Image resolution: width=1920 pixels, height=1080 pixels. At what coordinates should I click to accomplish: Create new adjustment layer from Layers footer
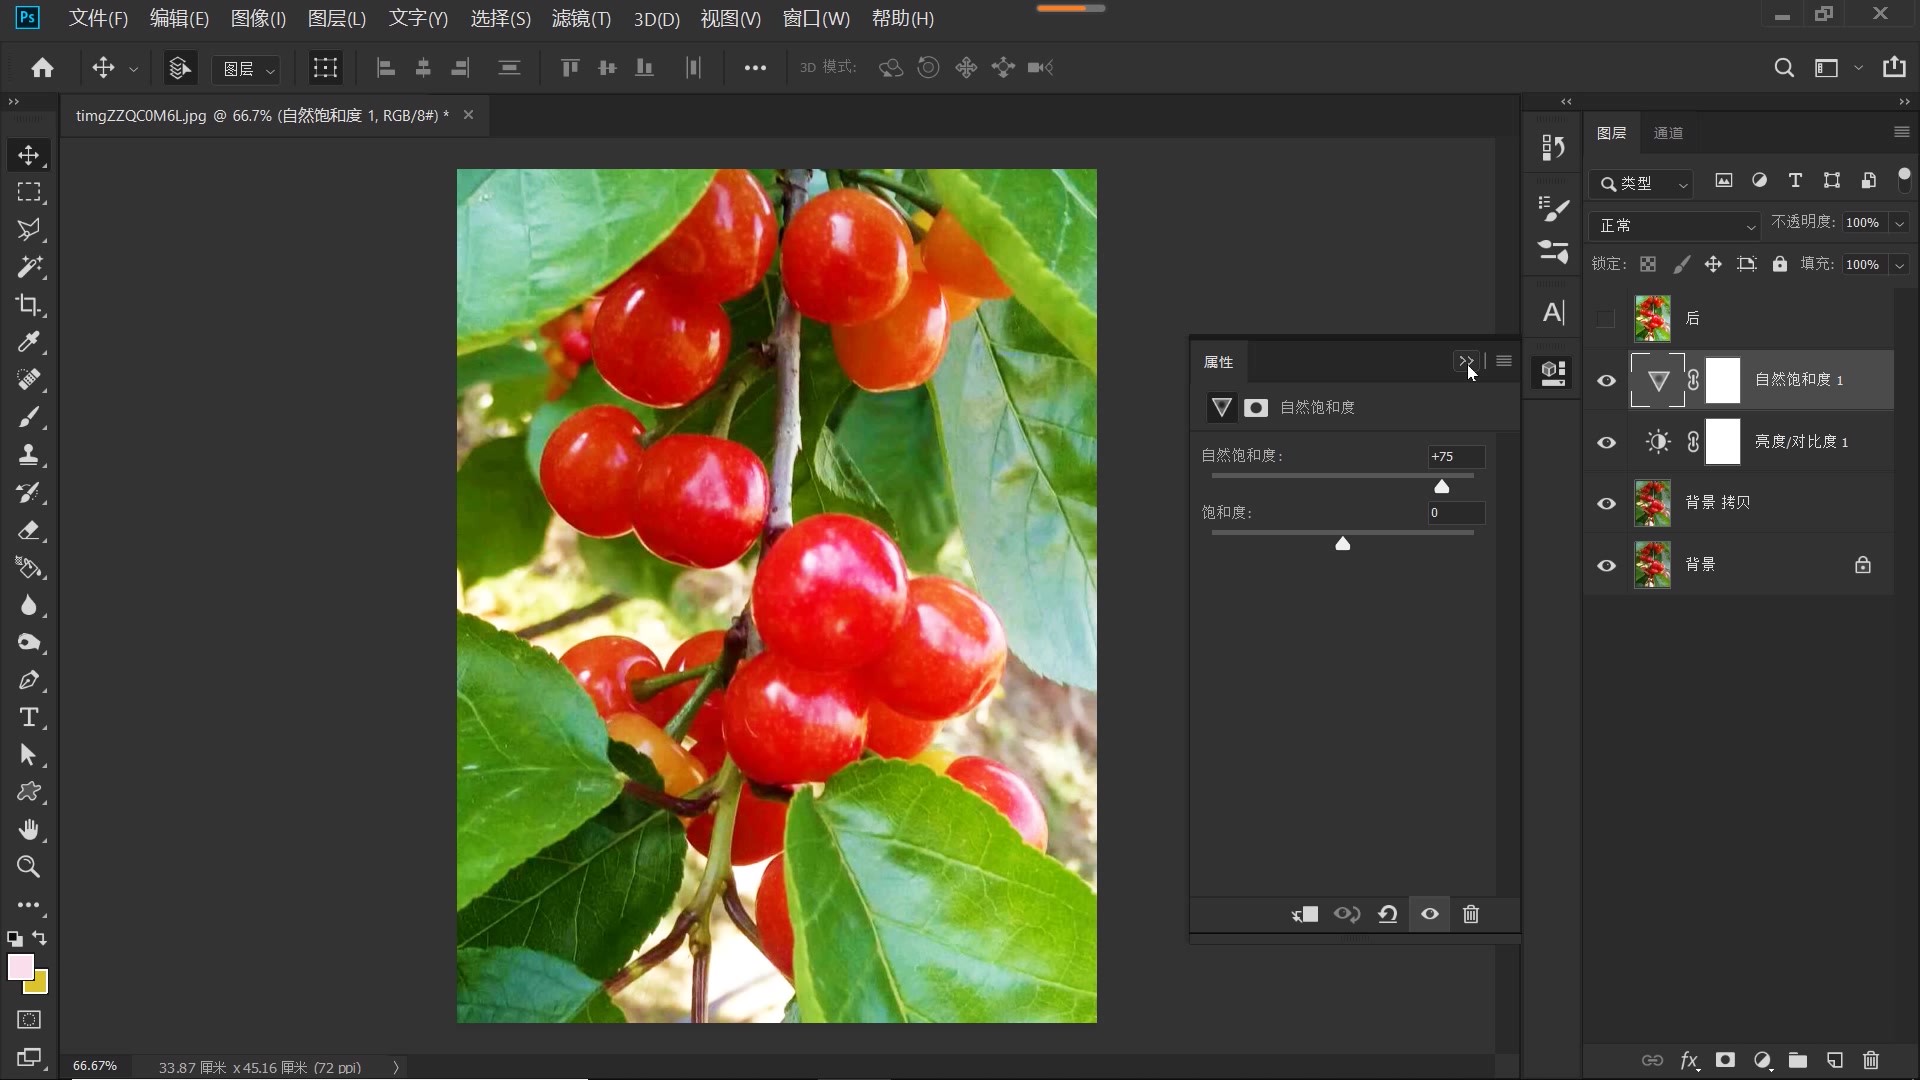pos(1762,1060)
